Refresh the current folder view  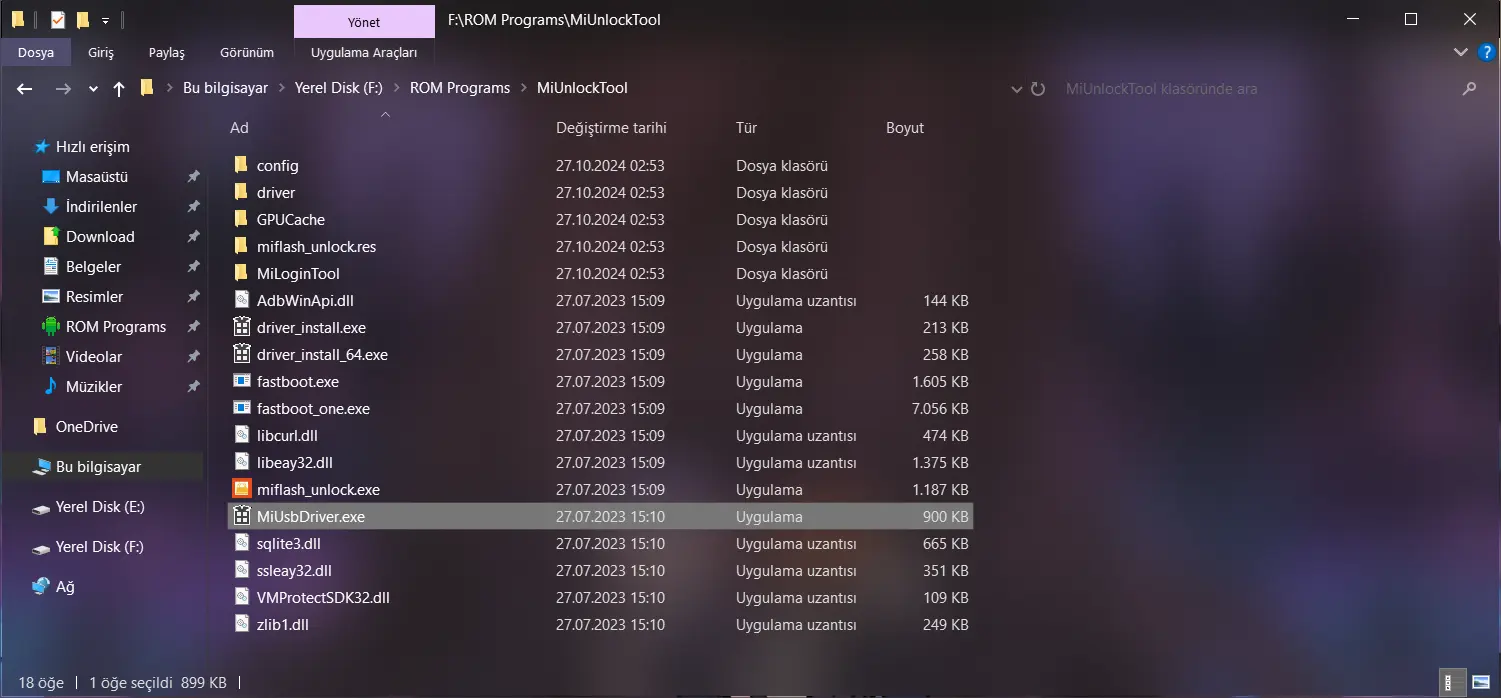click(x=1038, y=88)
